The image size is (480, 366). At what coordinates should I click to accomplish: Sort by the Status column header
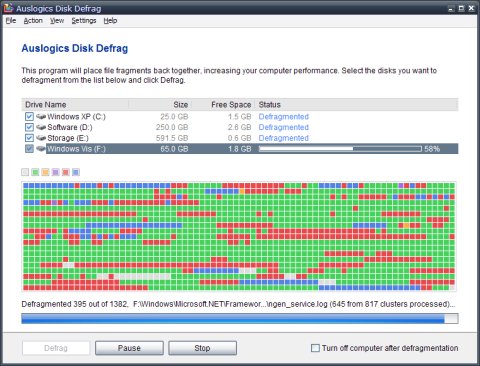(x=357, y=104)
